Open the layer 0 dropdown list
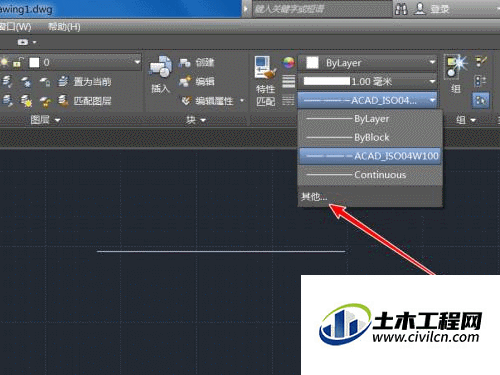This screenshot has width=500, height=375. (137, 62)
